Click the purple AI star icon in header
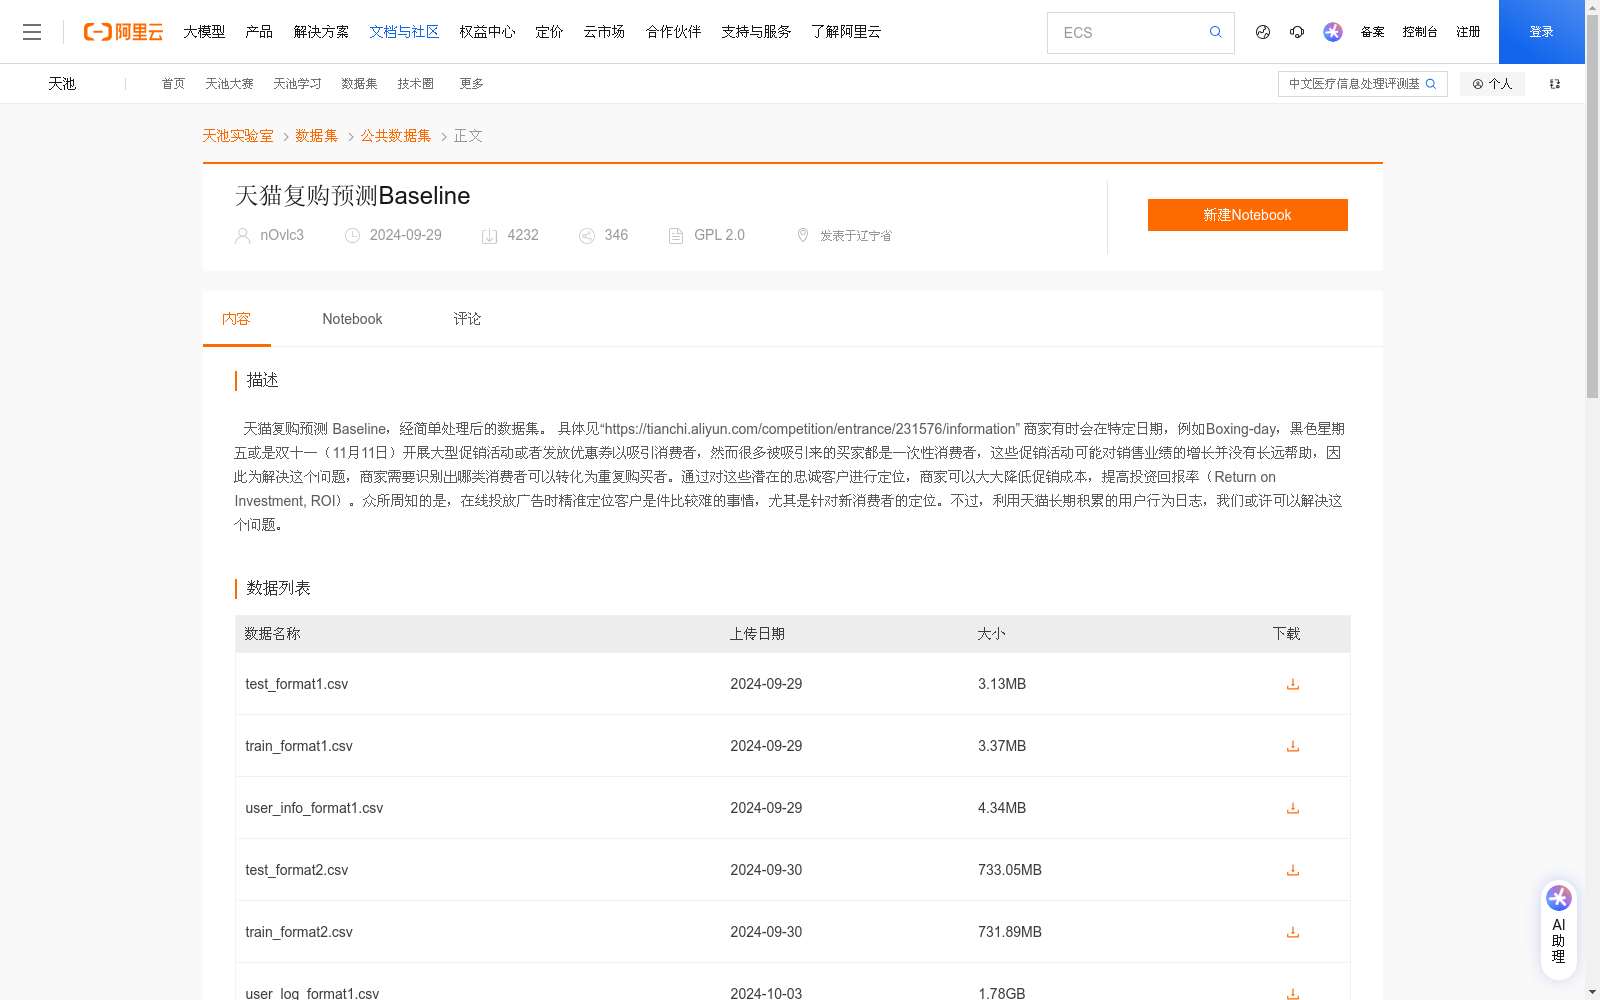This screenshot has width=1600, height=1000. pyautogui.click(x=1333, y=32)
